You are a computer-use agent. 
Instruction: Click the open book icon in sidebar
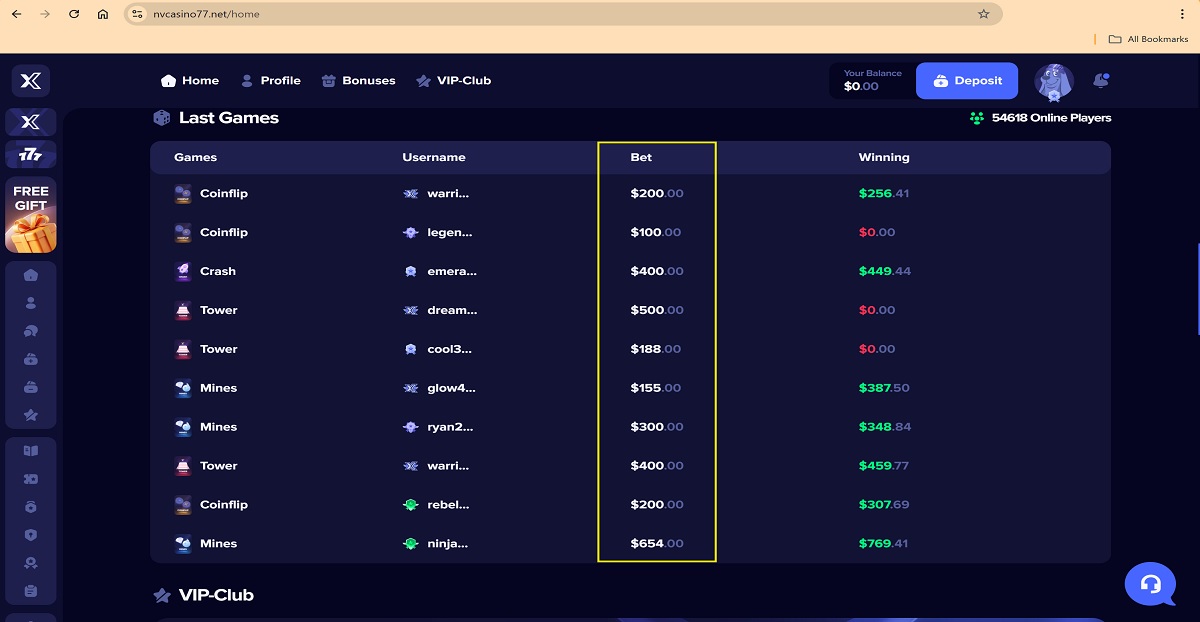point(31,451)
